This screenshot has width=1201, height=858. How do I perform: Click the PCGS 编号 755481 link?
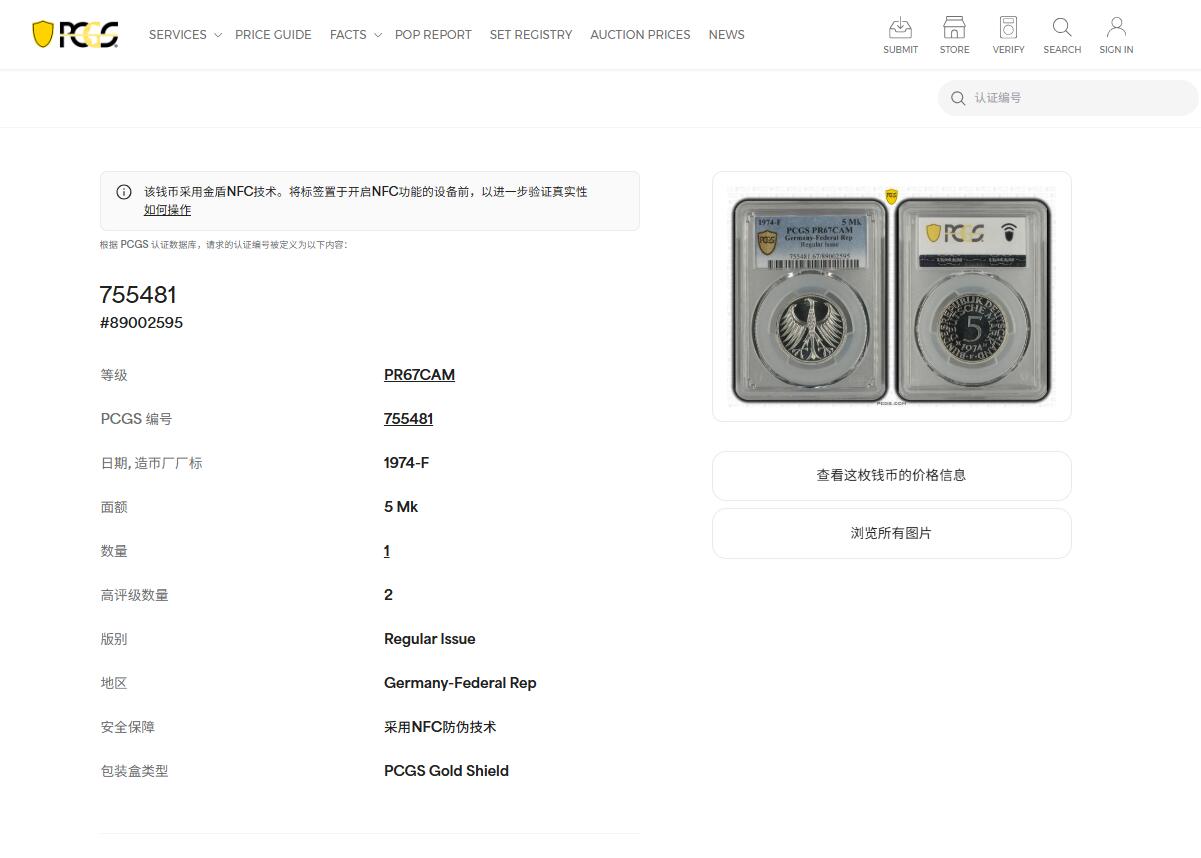point(408,418)
